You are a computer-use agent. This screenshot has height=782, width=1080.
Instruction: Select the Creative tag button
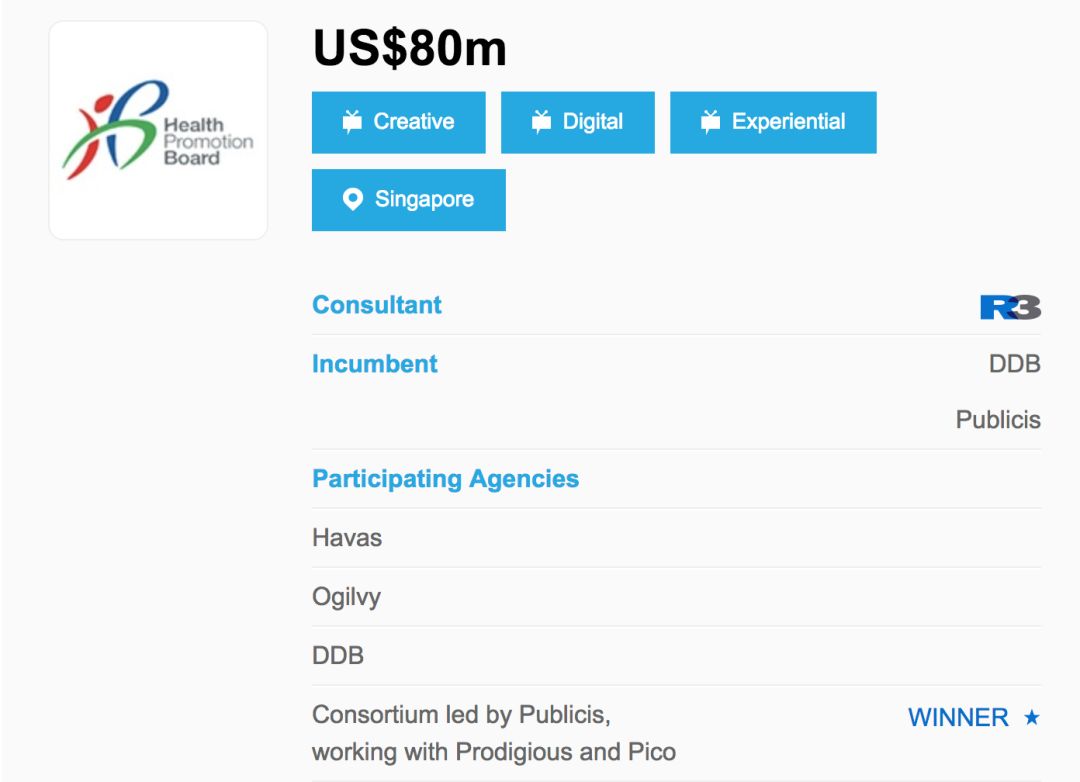tap(399, 122)
